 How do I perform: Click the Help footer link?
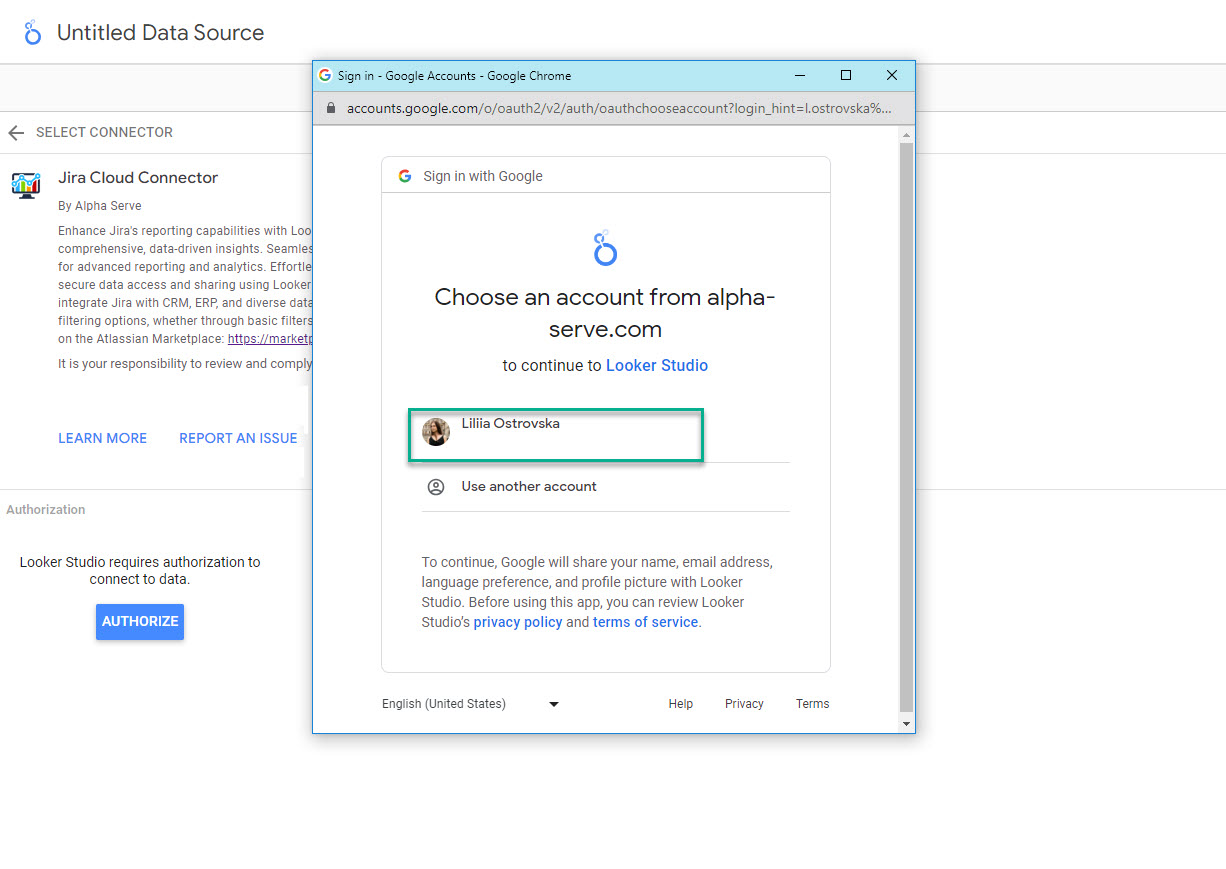click(680, 704)
